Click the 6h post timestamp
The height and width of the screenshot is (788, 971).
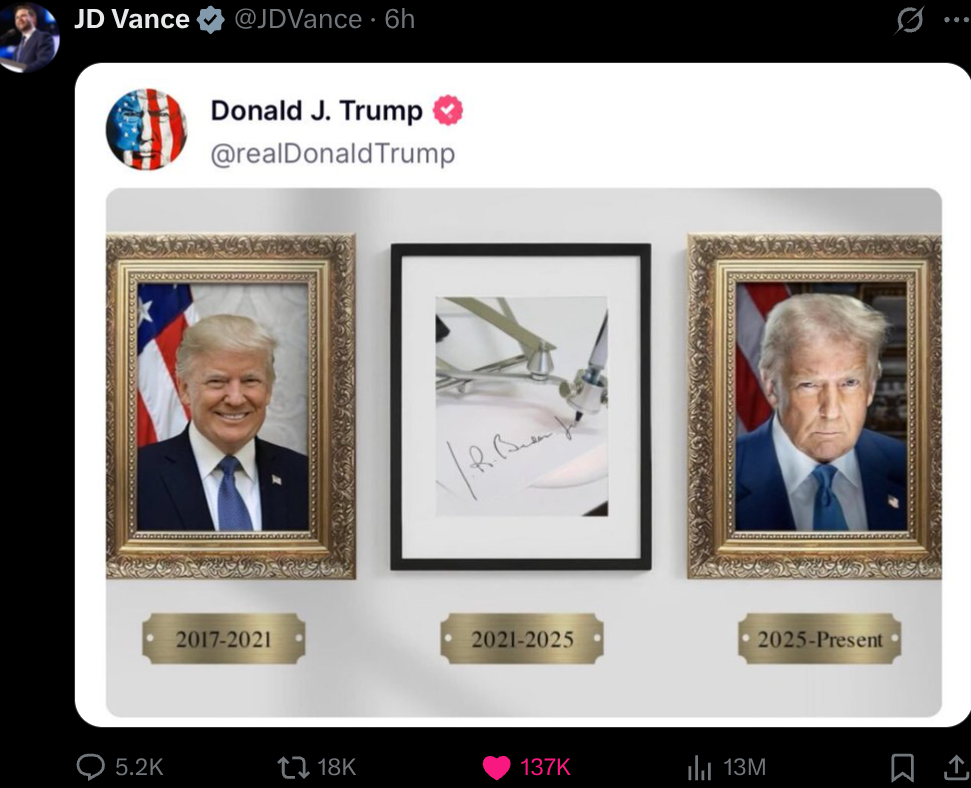(399, 19)
